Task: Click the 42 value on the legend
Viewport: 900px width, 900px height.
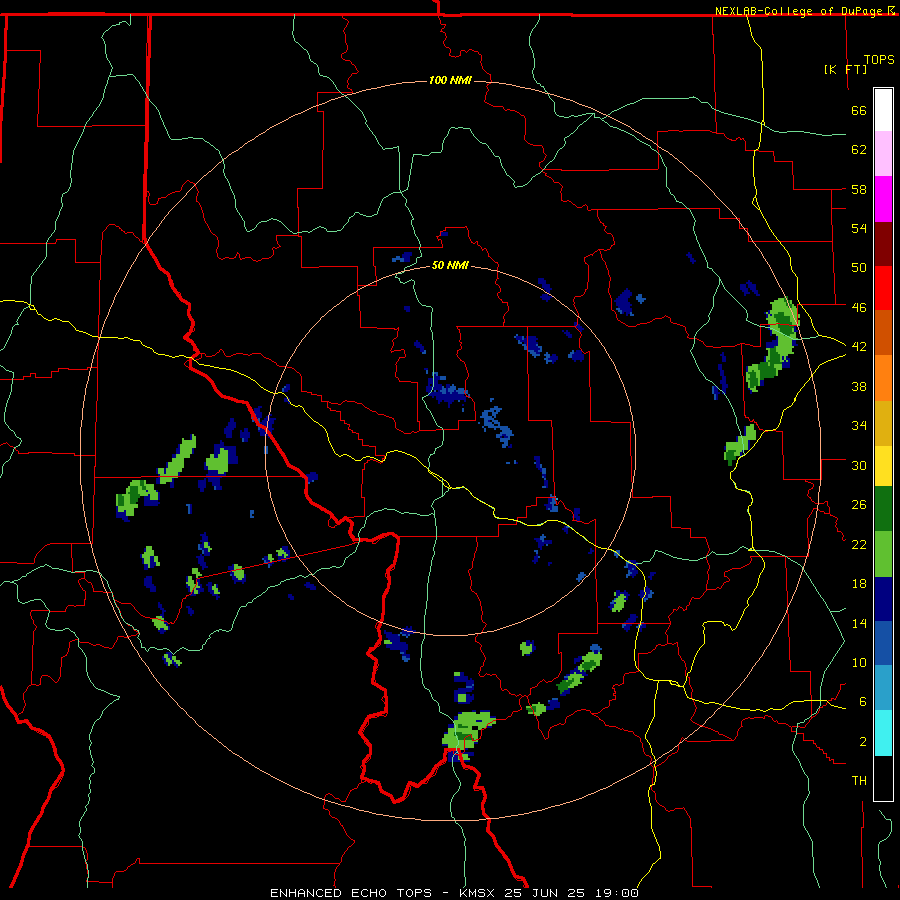Action: pyautogui.click(x=859, y=347)
